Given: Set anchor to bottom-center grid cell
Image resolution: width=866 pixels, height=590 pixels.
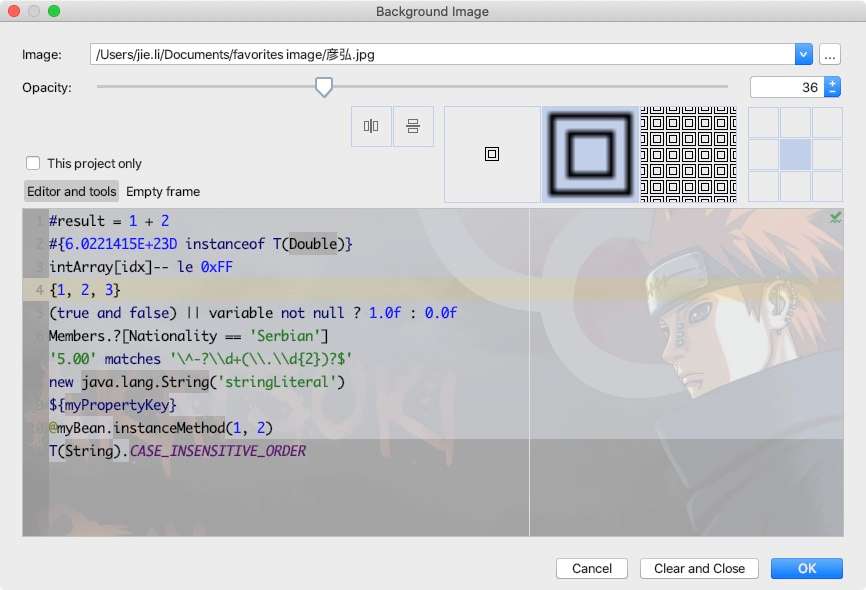Looking at the screenshot, I should pos(795,186).
